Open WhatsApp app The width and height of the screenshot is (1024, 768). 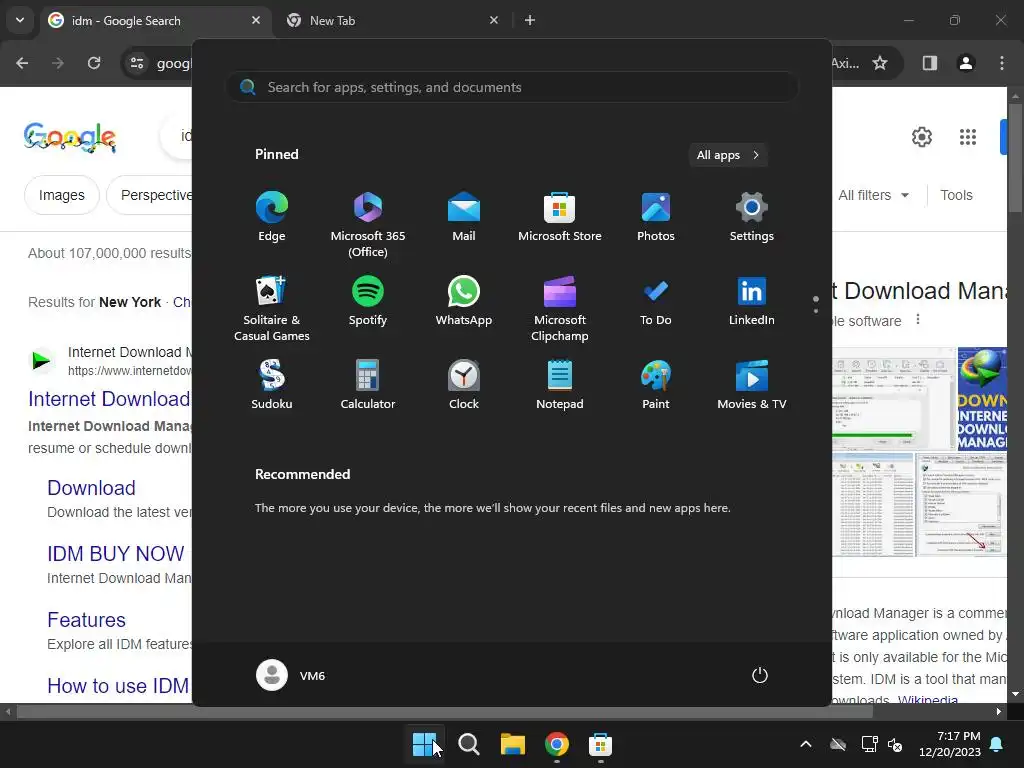click(x=464, y=301)
